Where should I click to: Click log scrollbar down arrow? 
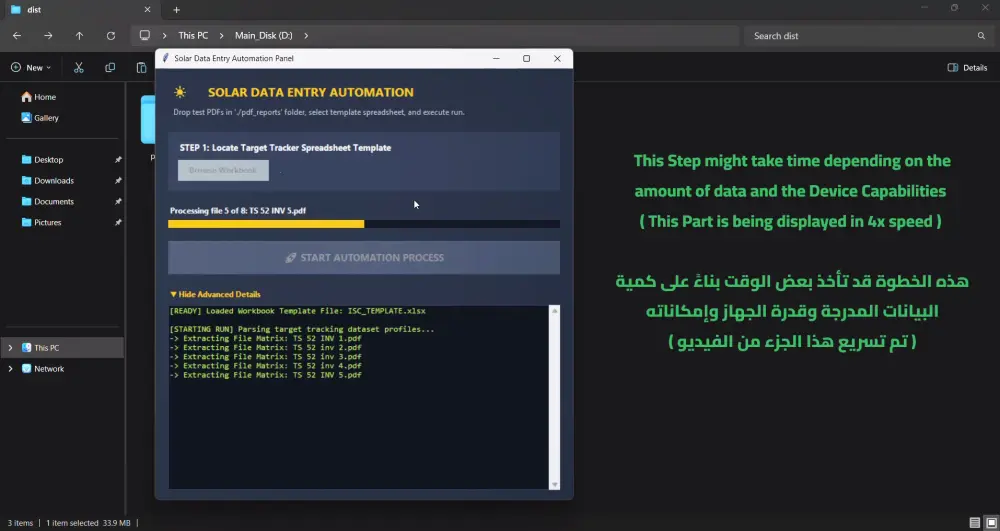(x=554, y=485)
